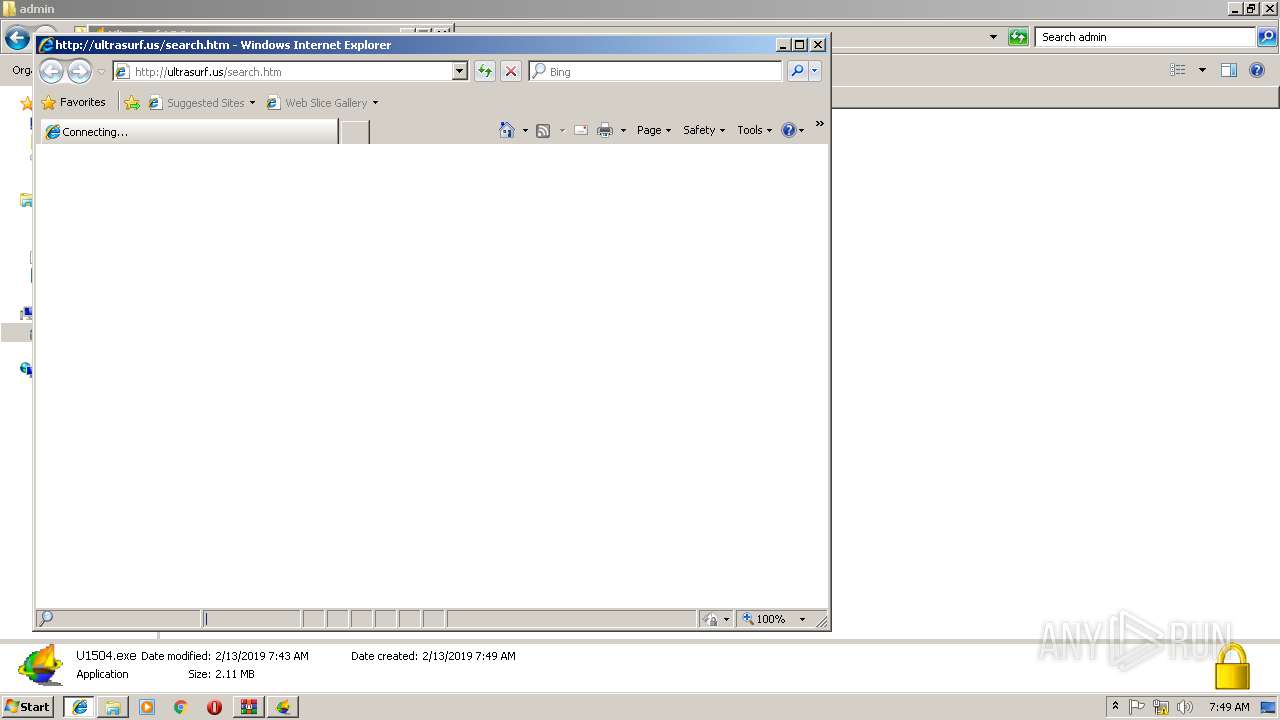Open a new blank tab button
The width and height of the screenshot is (1280, 720).
(x=355, y=132)
